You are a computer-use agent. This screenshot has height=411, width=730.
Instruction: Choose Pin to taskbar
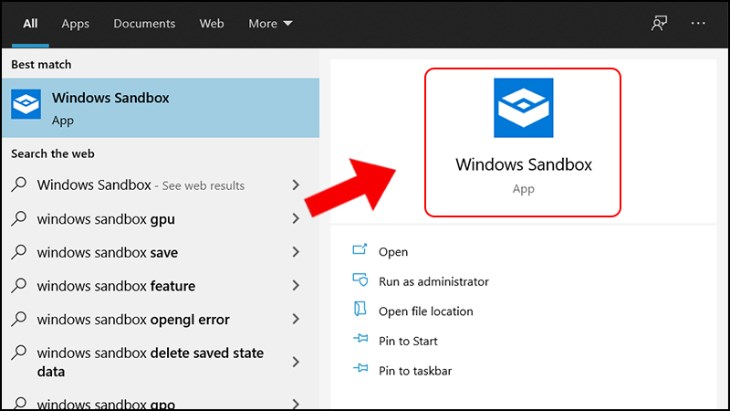coord(415,371)
